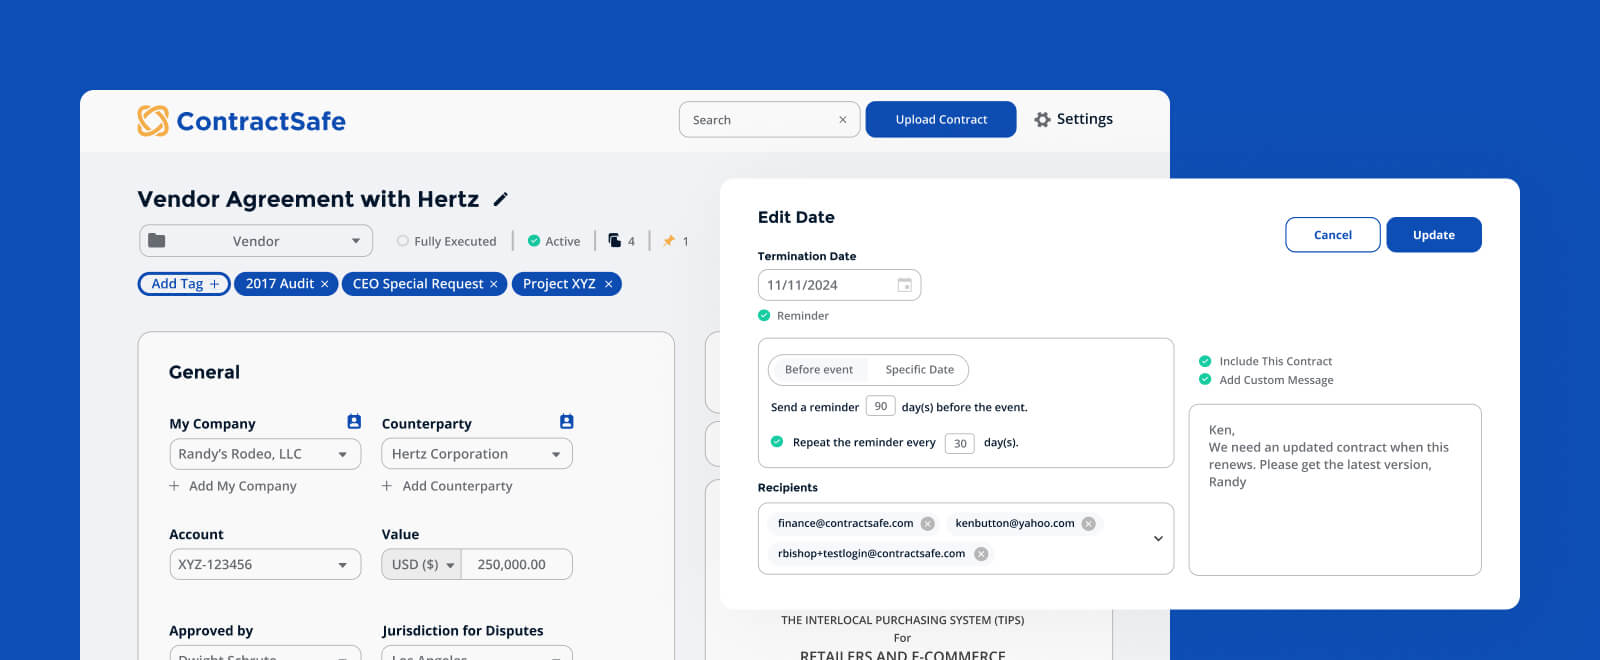Open Counterparty Hertz Corporation dropdown
This screenshot has width=1600, height=660.
(x=477, y=454)
